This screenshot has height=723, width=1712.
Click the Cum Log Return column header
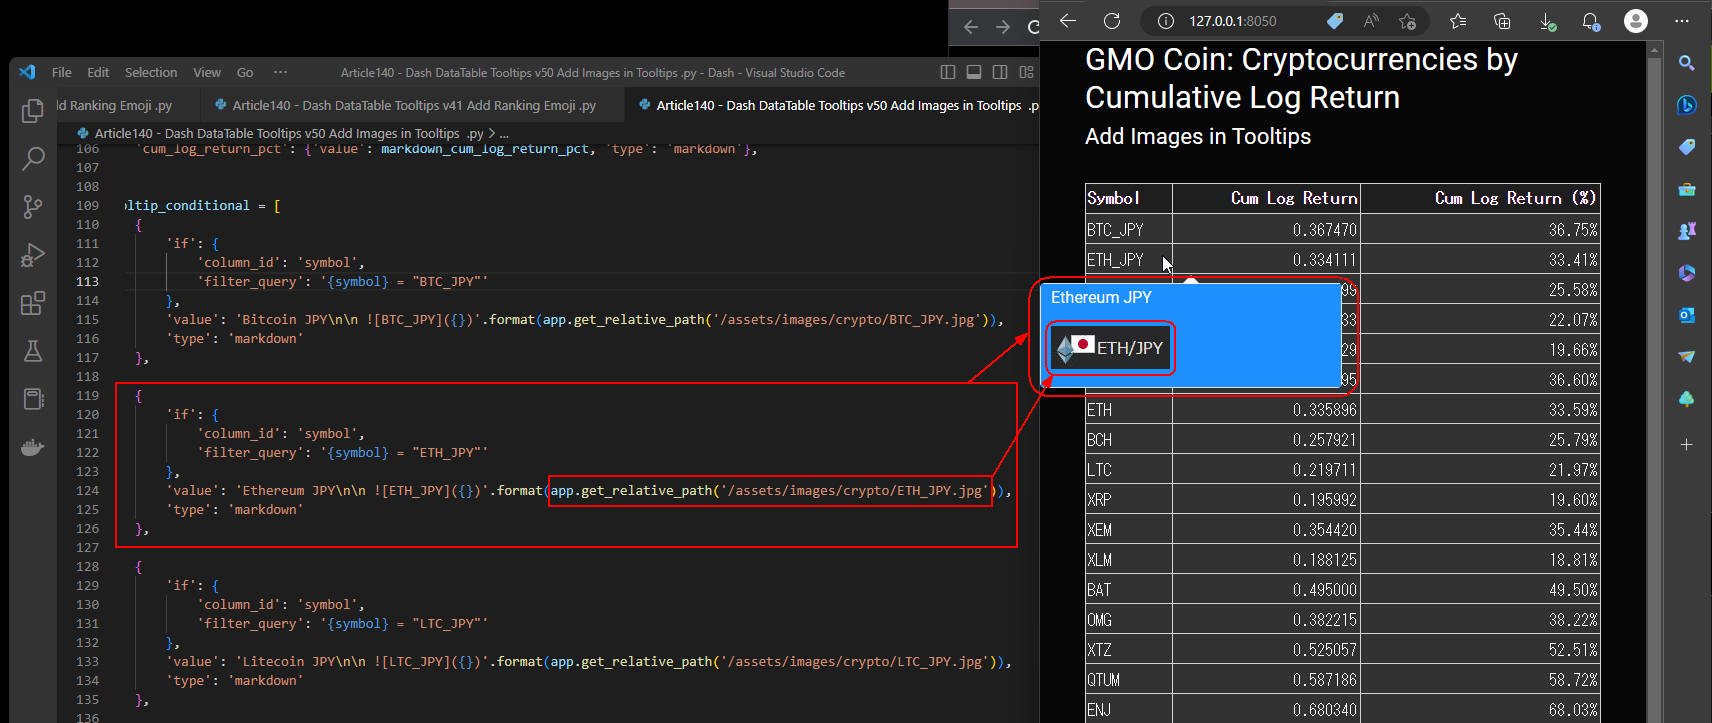point(1267,198)
